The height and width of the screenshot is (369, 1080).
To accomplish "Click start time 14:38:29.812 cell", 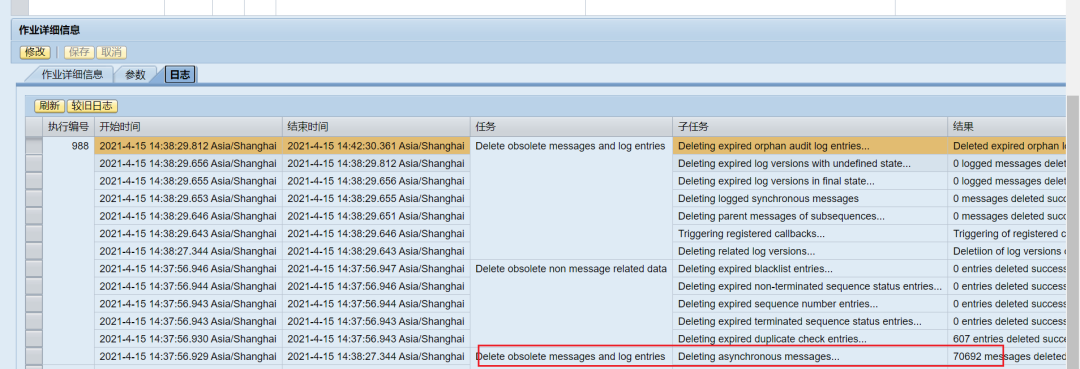I will click(x=188, y=146).
